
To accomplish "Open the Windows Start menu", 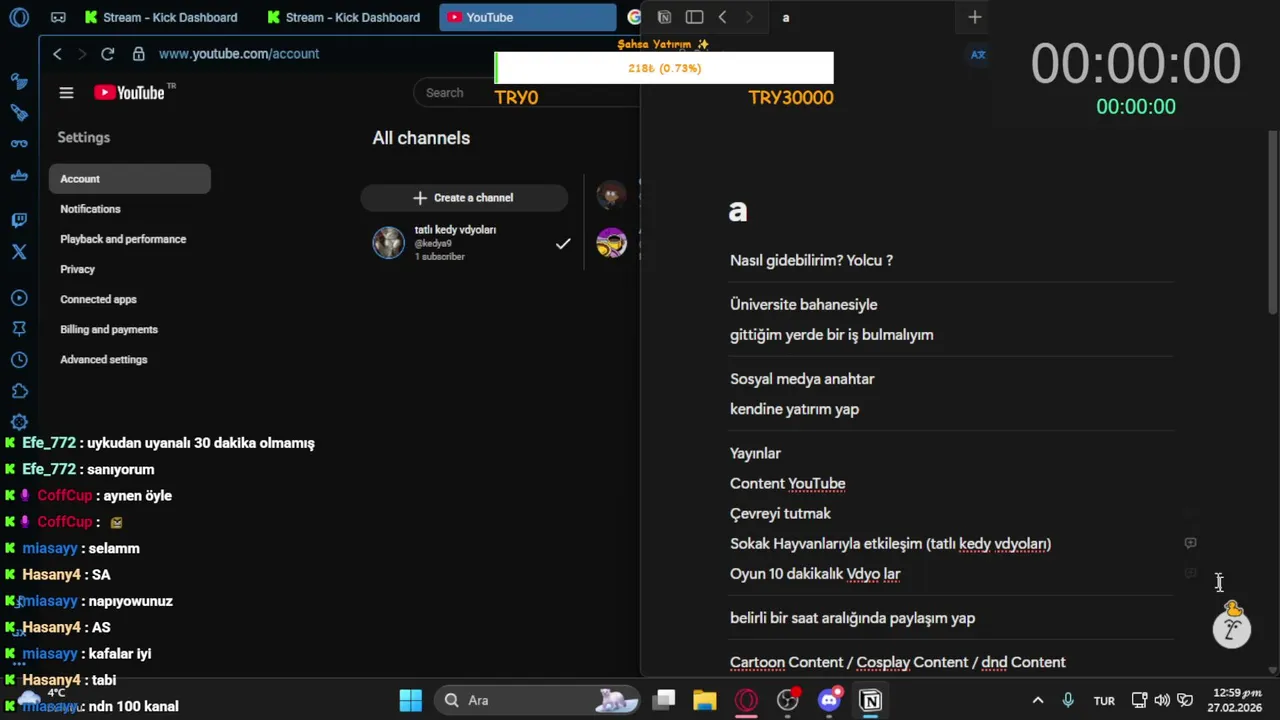I will tap(411, 700).
